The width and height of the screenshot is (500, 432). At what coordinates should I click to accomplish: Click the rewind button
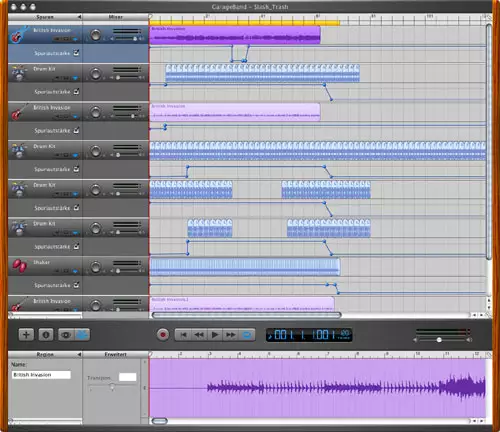coord(199,335)
